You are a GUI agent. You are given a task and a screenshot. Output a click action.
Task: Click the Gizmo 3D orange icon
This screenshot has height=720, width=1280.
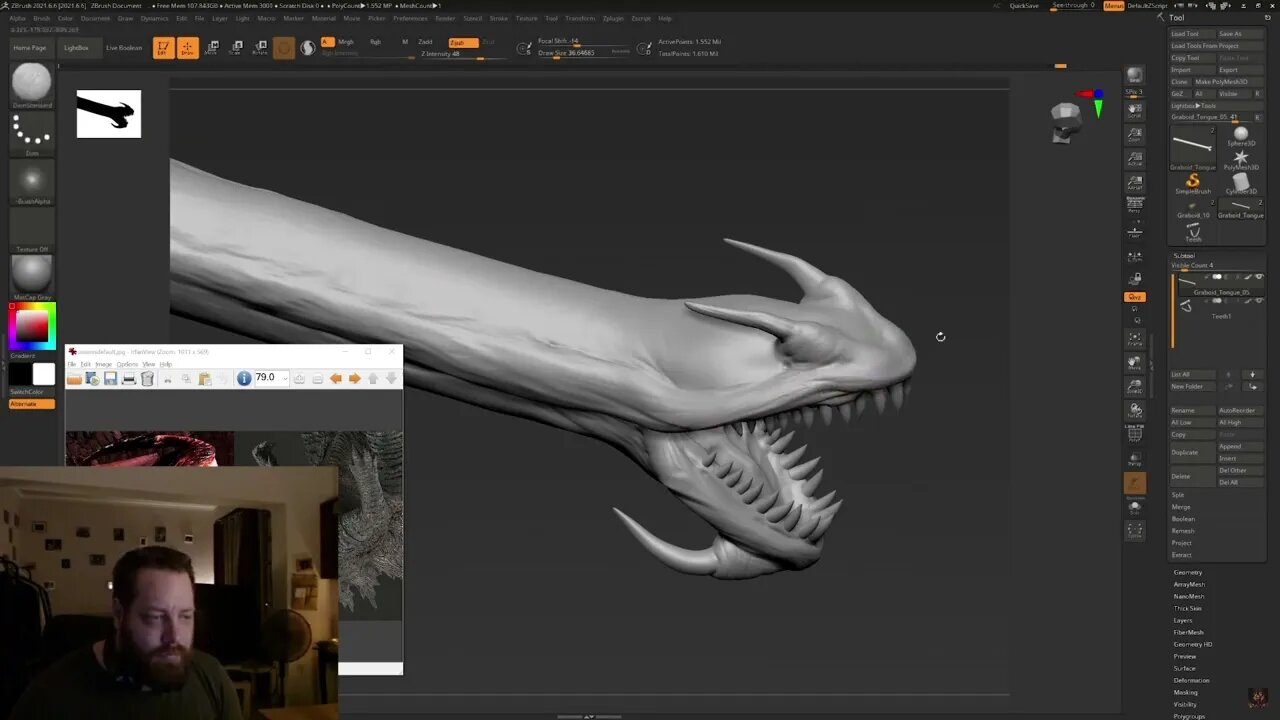284,48
